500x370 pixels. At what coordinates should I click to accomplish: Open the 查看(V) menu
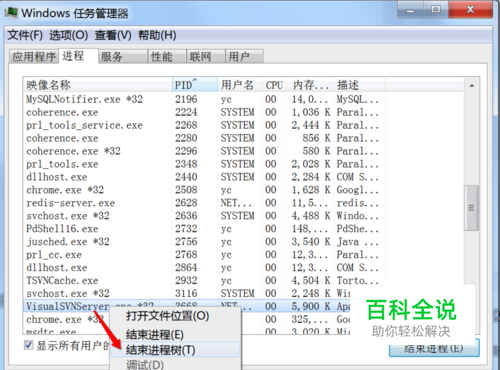click(113, 35)
